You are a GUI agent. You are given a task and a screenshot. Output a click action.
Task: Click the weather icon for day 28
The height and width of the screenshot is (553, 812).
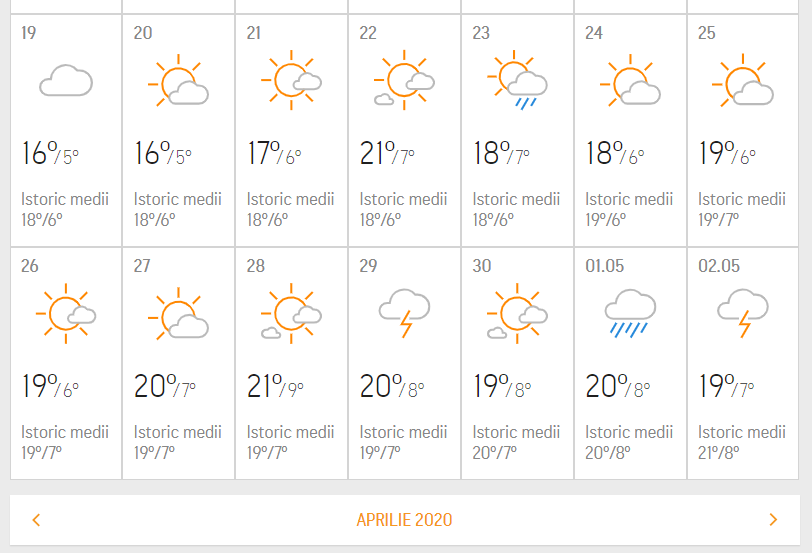pyautogui.click(x=292, y=313)
